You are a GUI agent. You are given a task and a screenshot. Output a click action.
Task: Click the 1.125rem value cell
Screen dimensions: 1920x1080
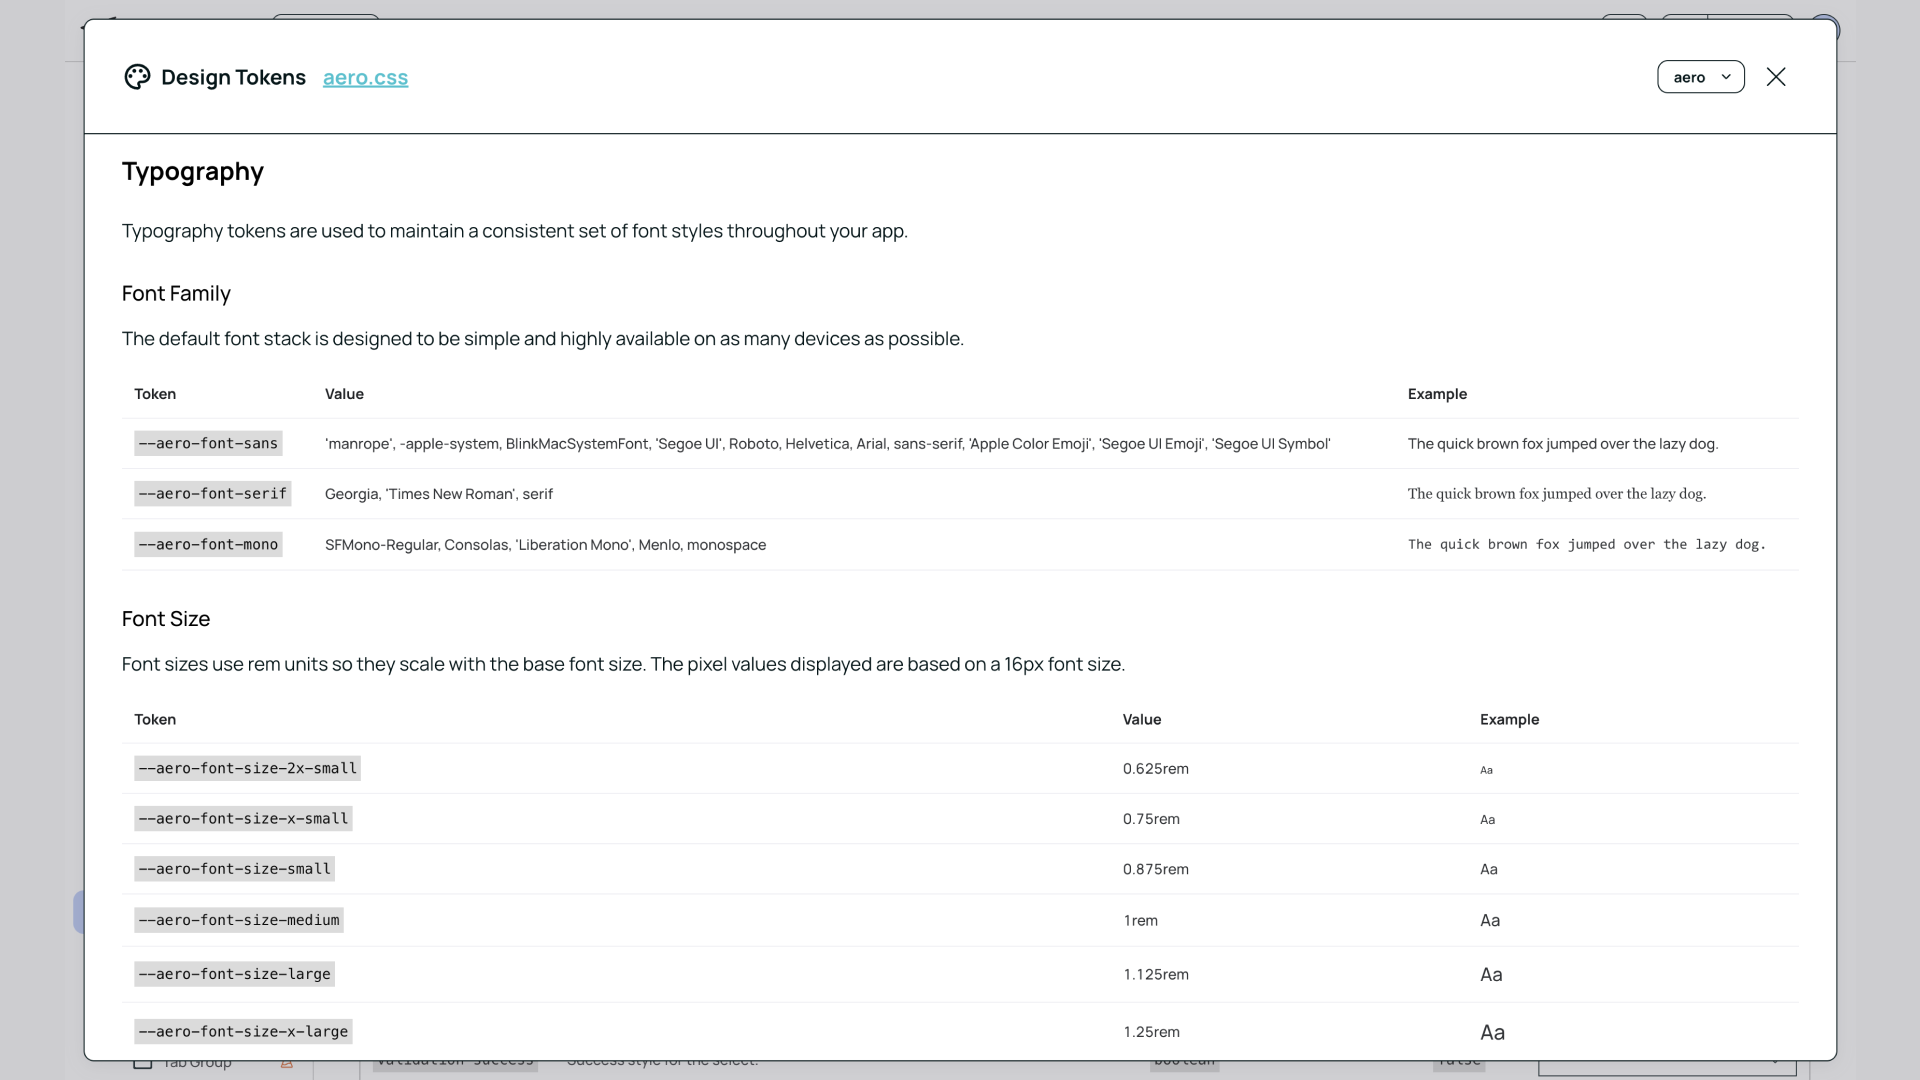coord(1155,975)
